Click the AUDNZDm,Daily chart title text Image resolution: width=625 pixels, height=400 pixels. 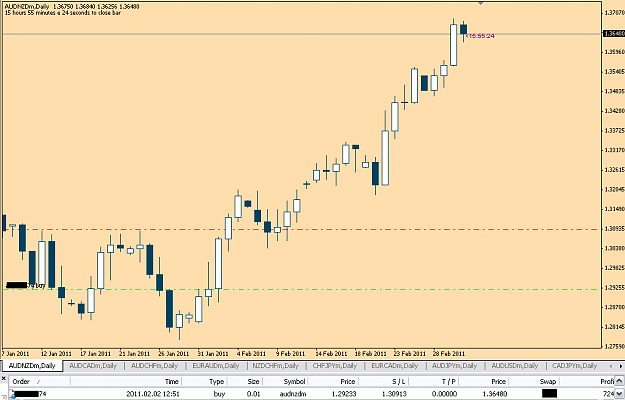pos(28,7)
